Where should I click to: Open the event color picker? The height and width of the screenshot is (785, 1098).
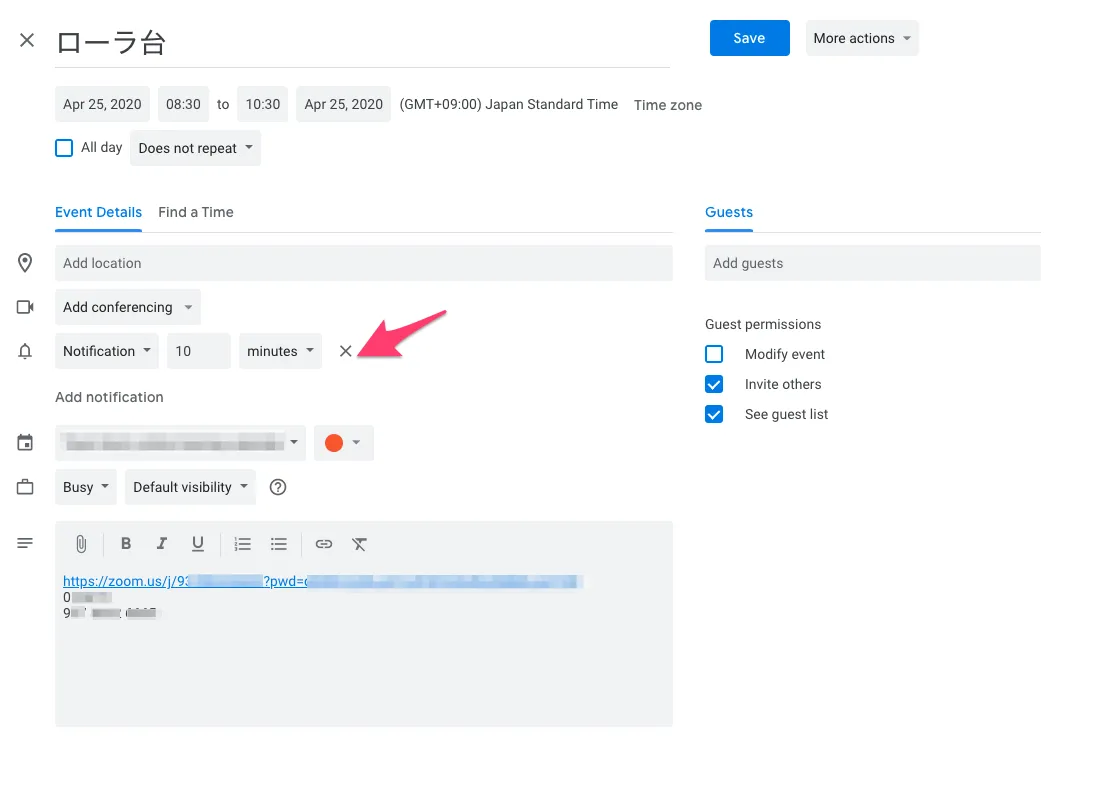343,443
